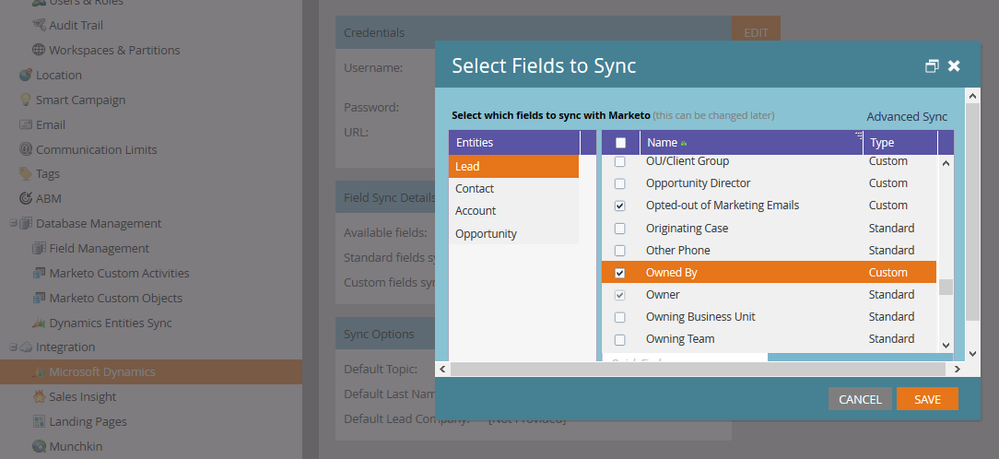Click the Workspaces & Partitions globe icon

click(x=39, y=50)
